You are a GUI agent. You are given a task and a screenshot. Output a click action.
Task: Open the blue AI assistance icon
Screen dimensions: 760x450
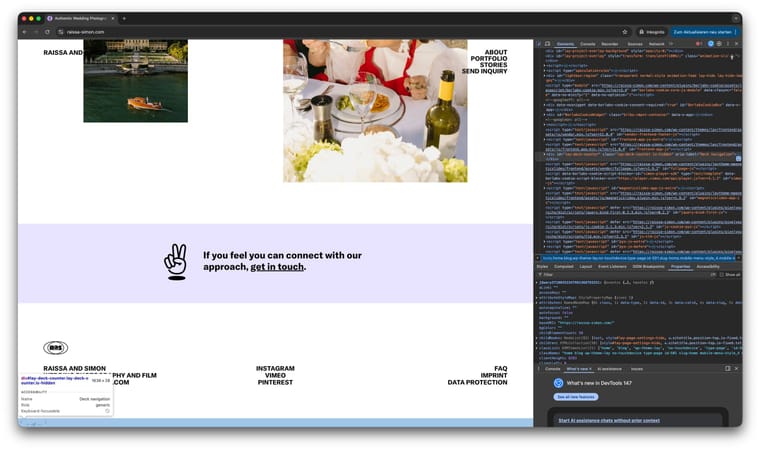pos(711,44)
